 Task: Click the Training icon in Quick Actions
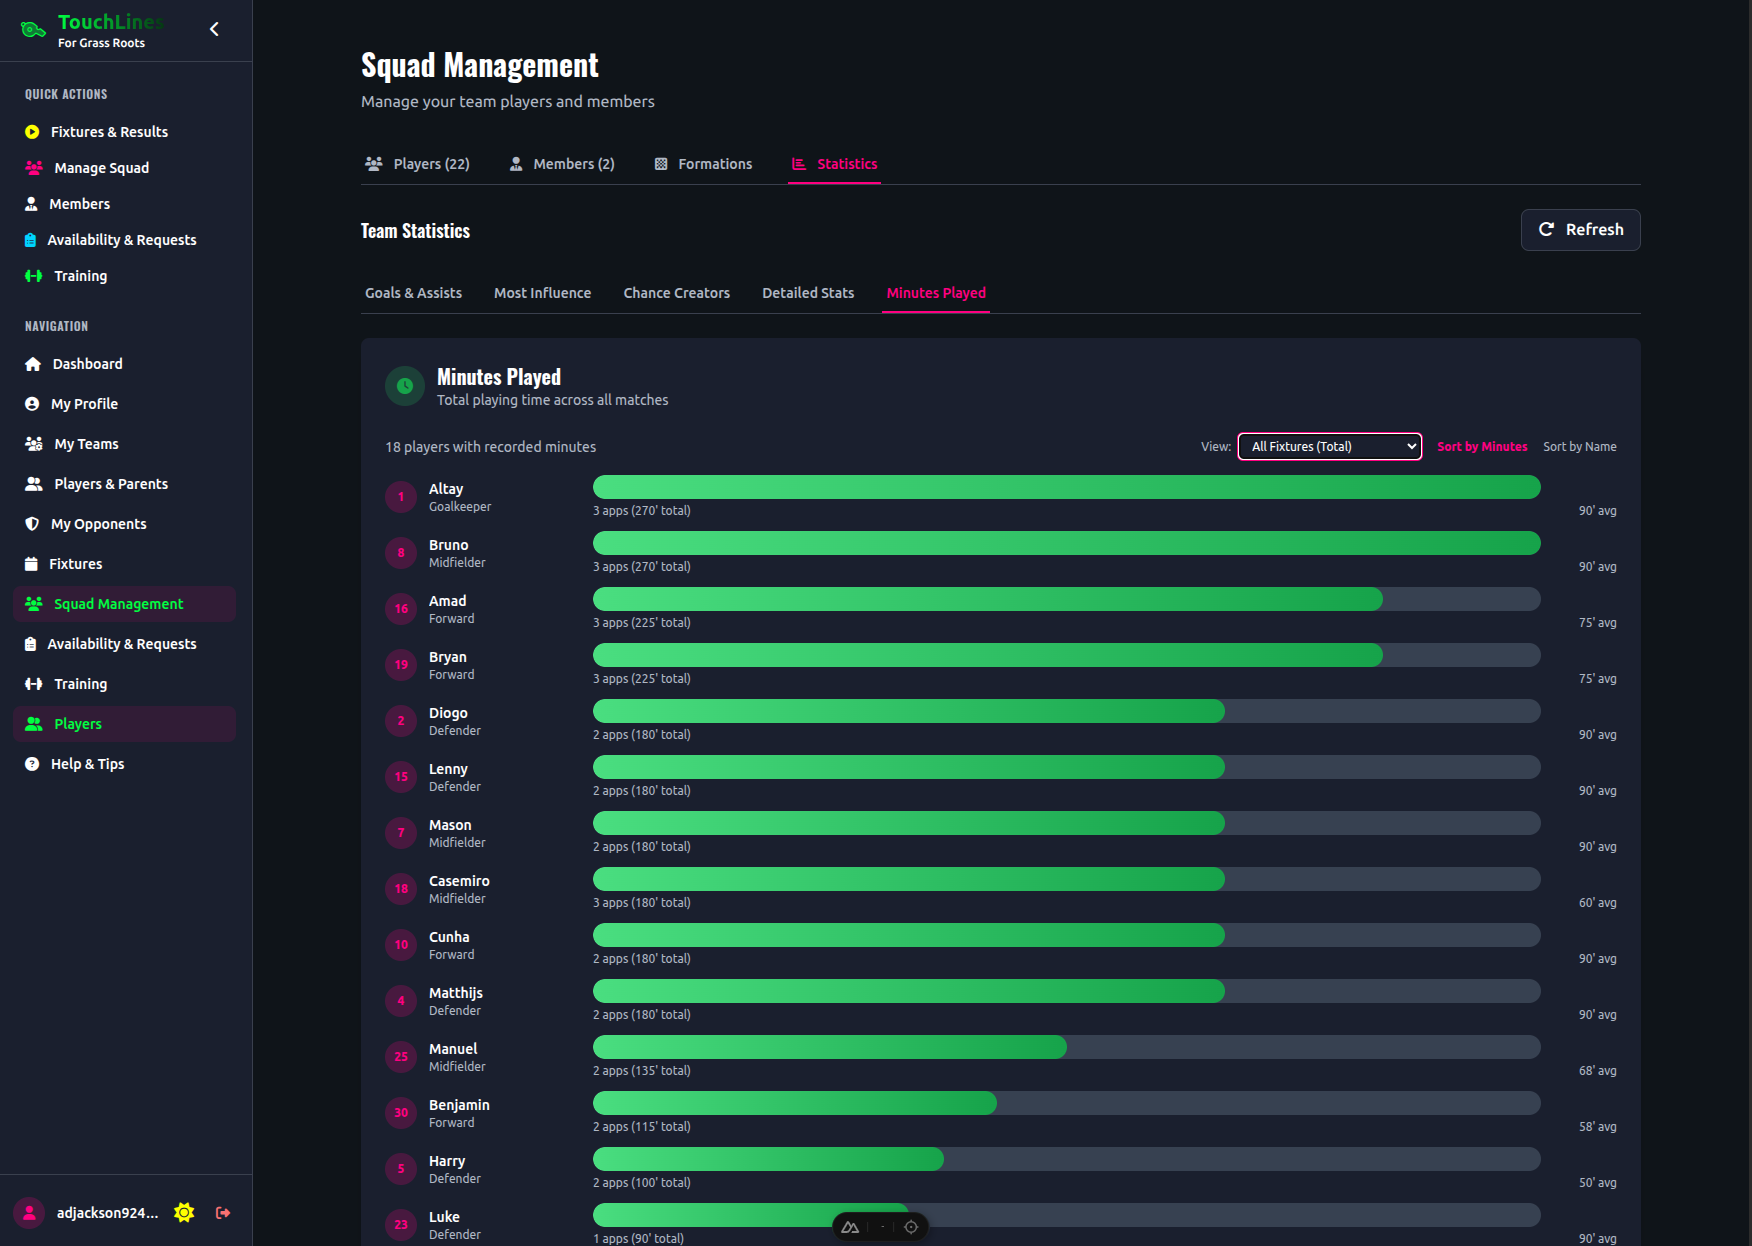[x=33, y=275]
